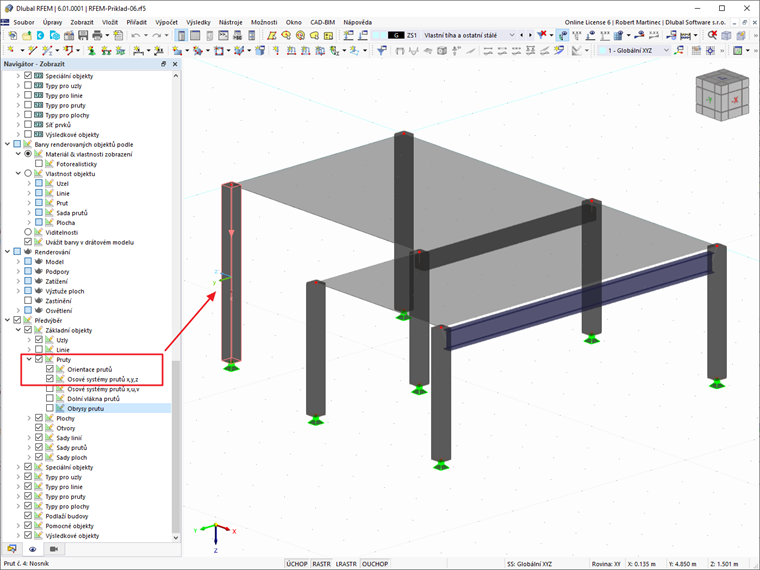Open the Soubor menu
This screenshot has width=760, height=570.
point(24,22)
